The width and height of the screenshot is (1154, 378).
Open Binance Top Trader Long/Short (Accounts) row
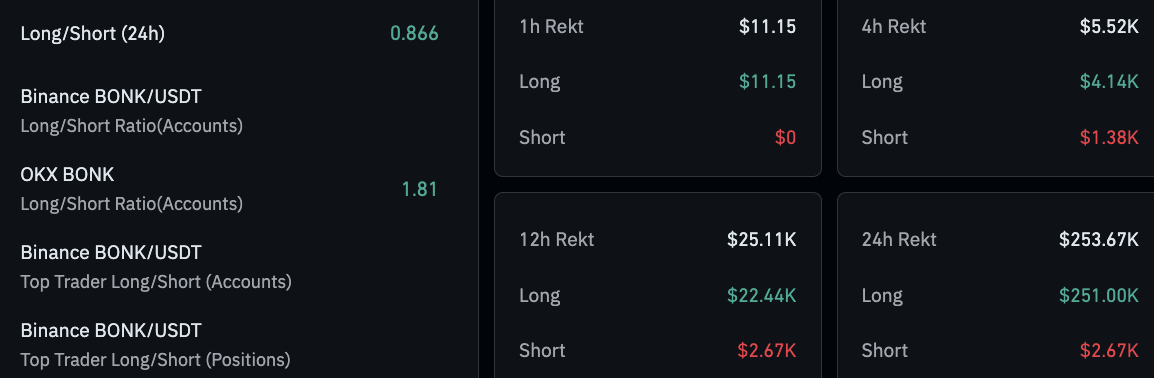230,267
